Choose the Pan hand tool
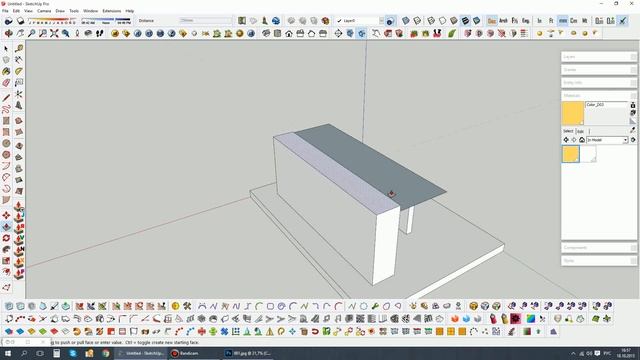640x360 pixels. (20, 33)
